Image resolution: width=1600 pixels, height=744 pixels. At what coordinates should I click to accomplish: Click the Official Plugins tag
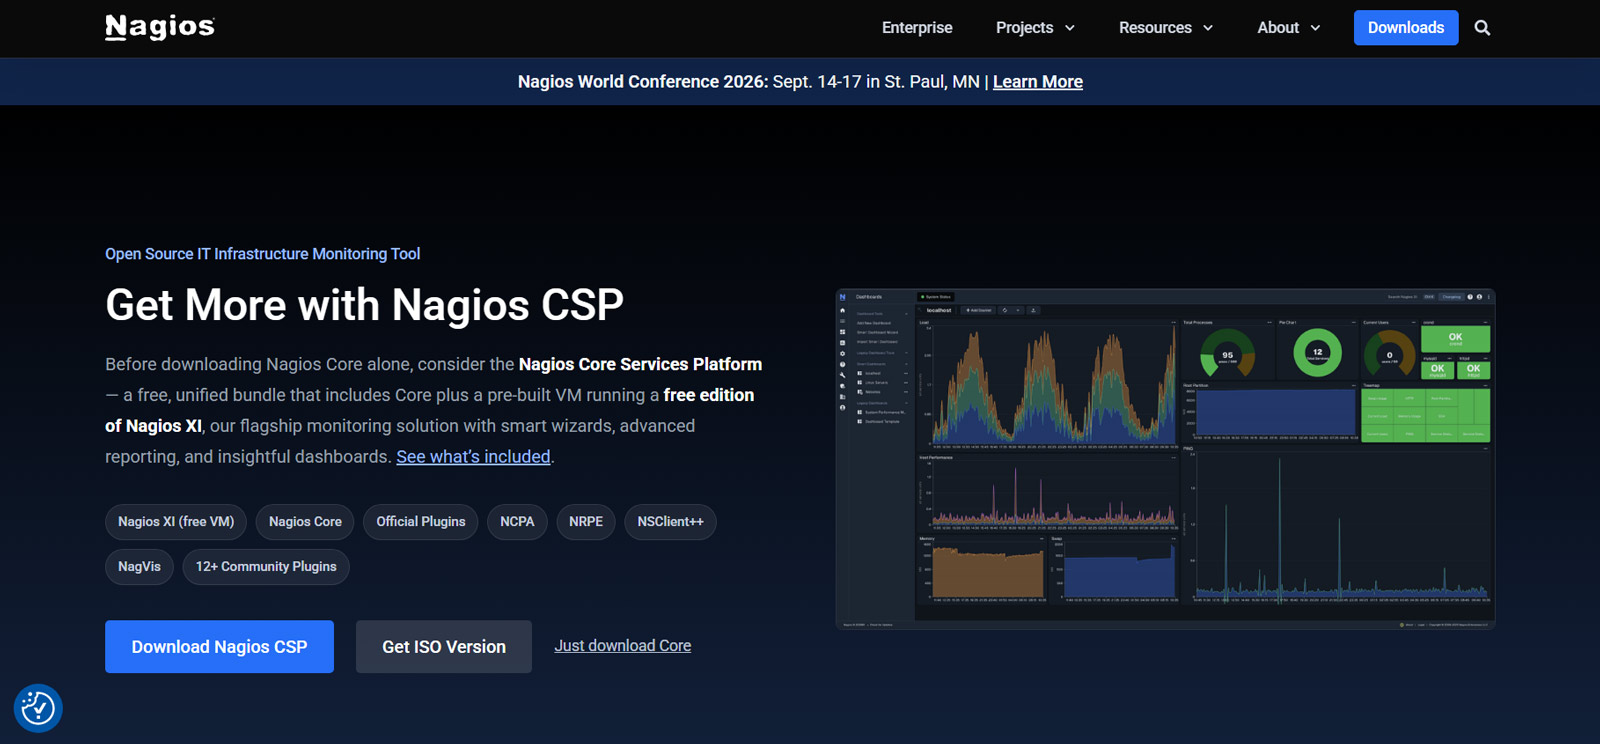(x=420, y=522)
